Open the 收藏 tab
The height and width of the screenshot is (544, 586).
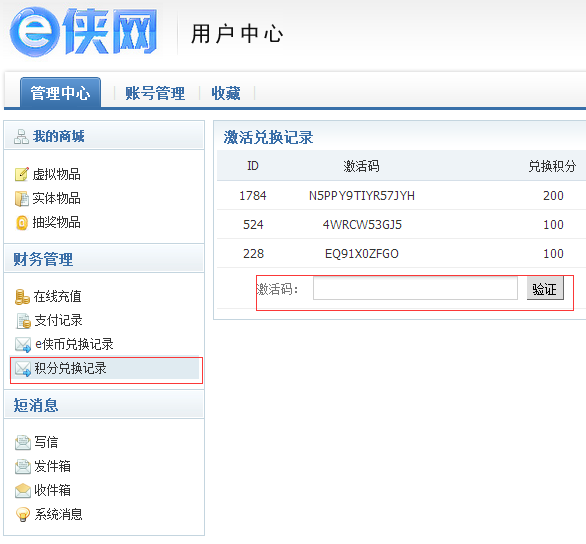226,93
